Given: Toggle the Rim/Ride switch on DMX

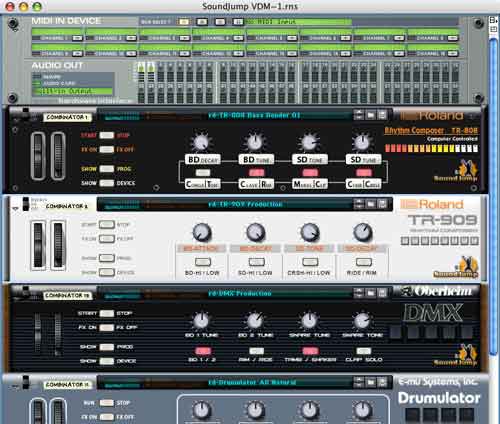Looking at the screenshot, I should (257, 351).
